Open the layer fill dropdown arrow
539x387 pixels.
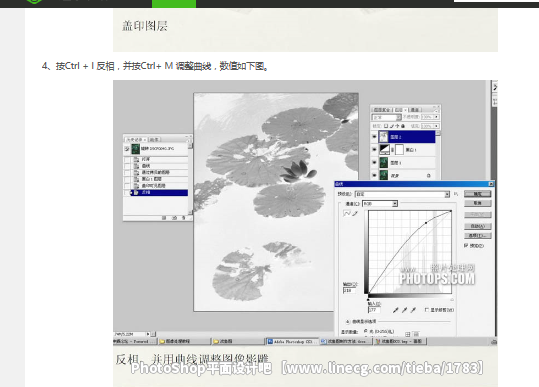point(437,126)
